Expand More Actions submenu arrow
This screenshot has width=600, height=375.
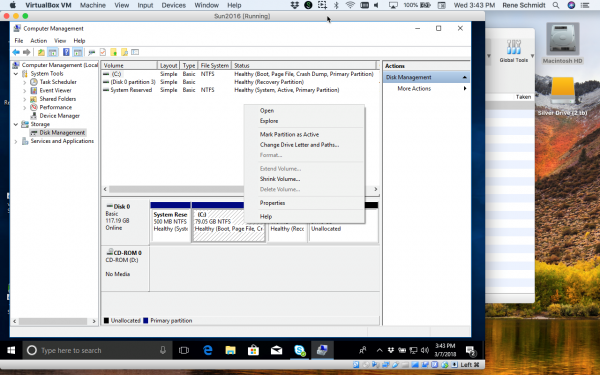(465, 88)
